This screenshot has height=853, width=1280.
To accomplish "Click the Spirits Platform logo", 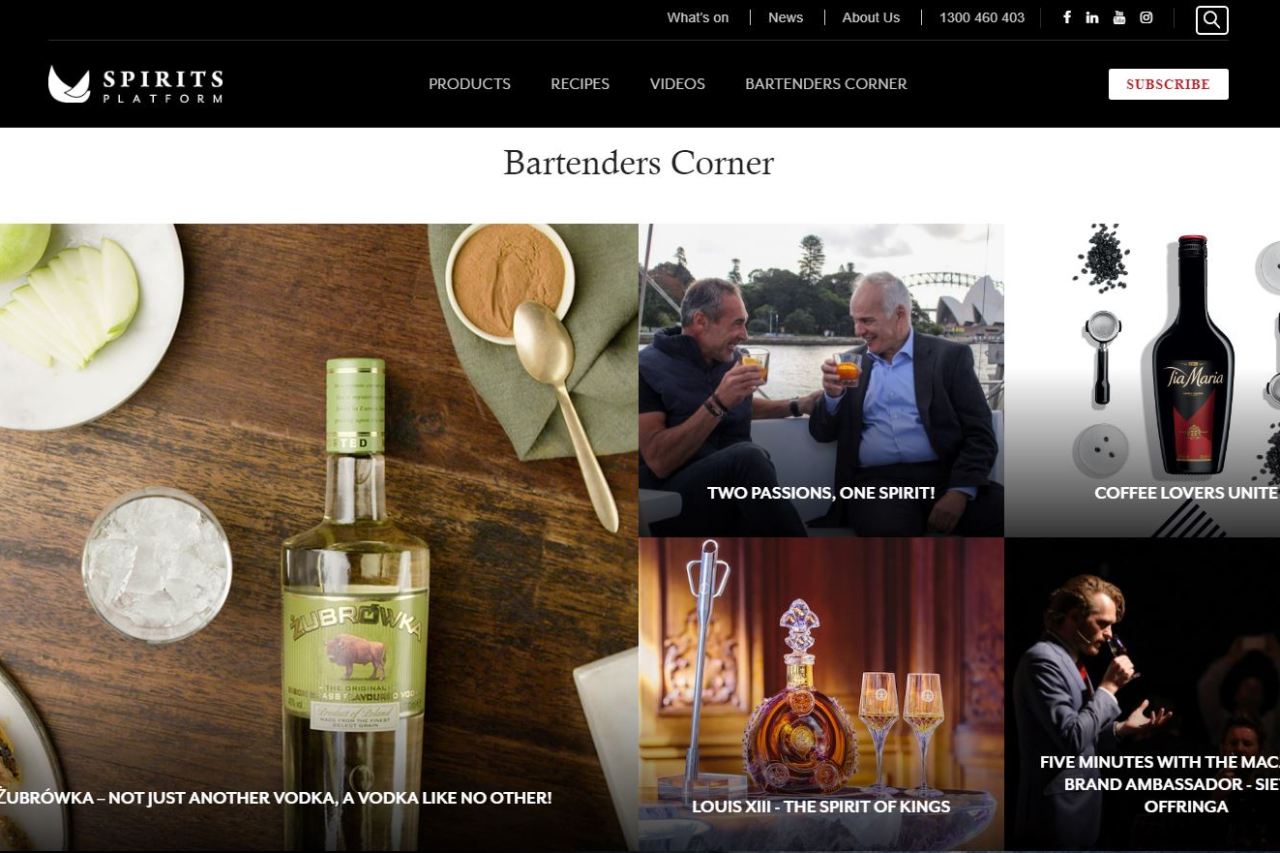I will (135, 84).
